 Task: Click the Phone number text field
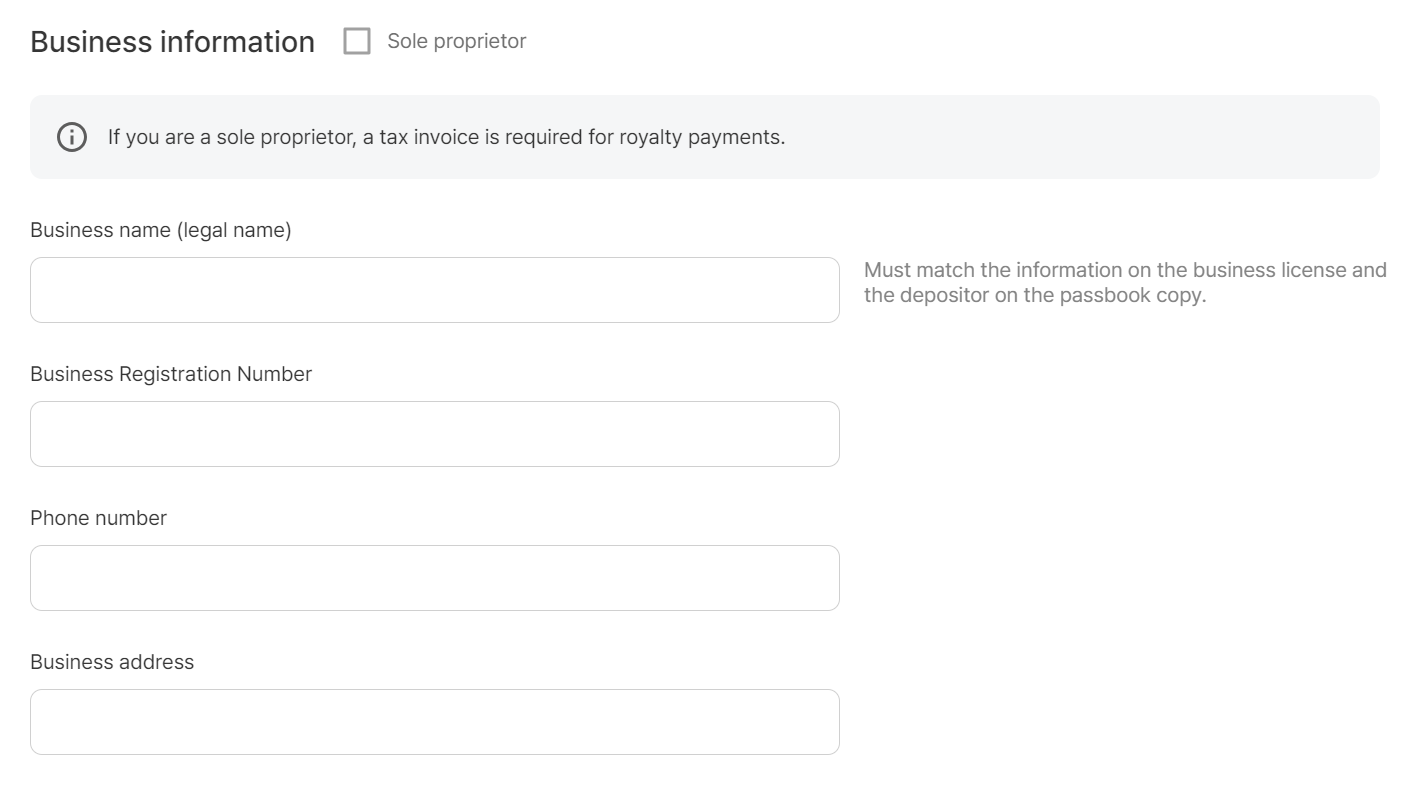click(434, 577)
